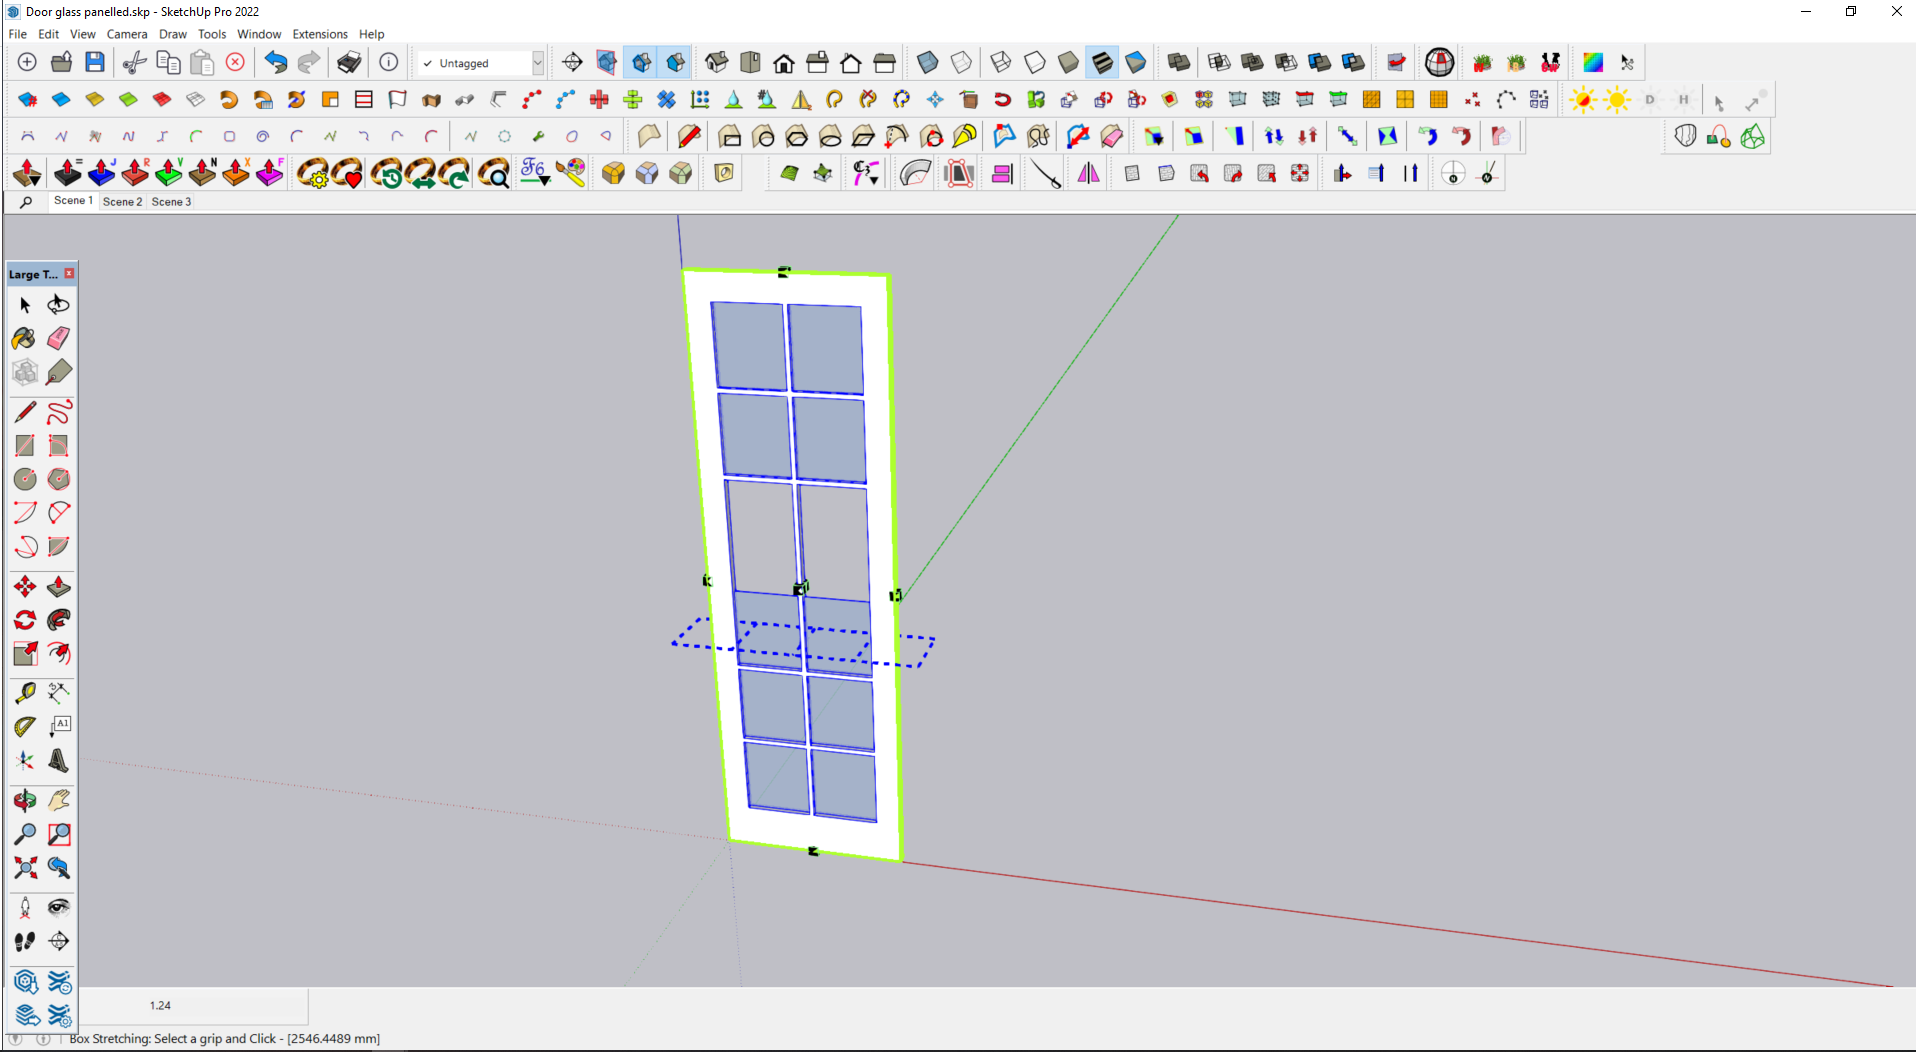The height and width of the screenshot is (1052, 1916).
Task: Activate the Rotate tool
Action: tap(25, 620)
